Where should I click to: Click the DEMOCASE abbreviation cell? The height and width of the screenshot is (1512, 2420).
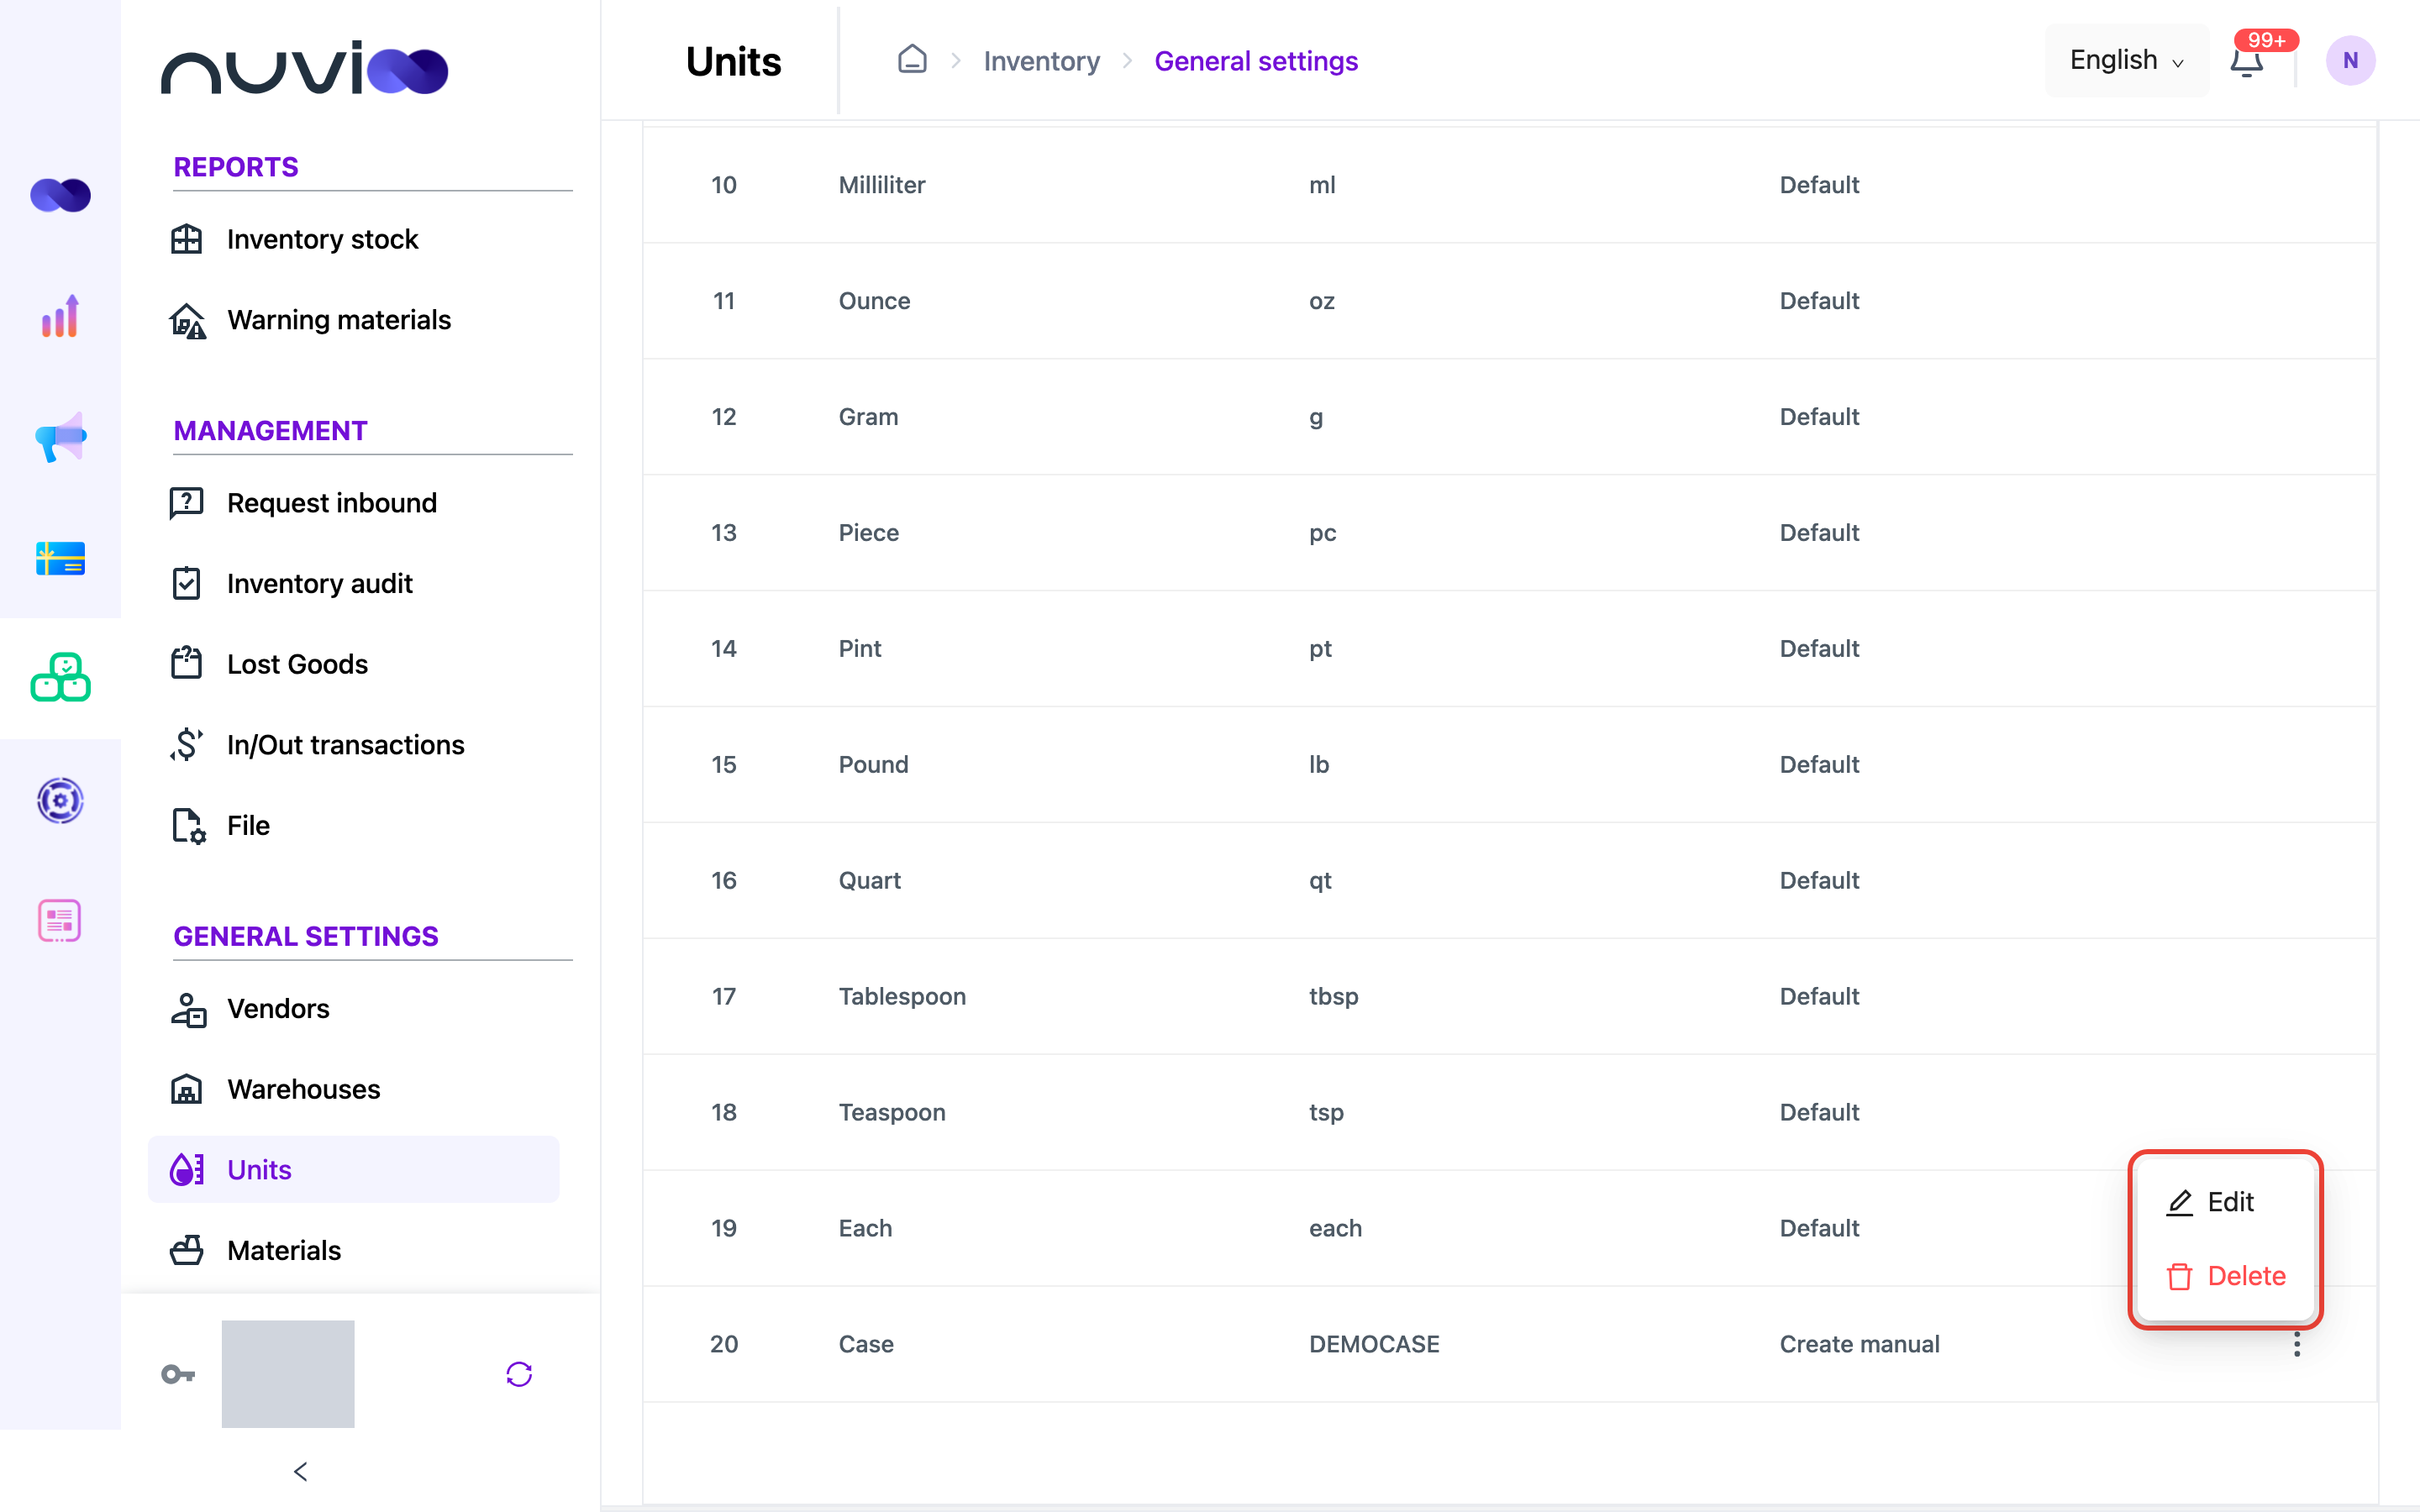pyautogui.click(x=1374, y=1344)
